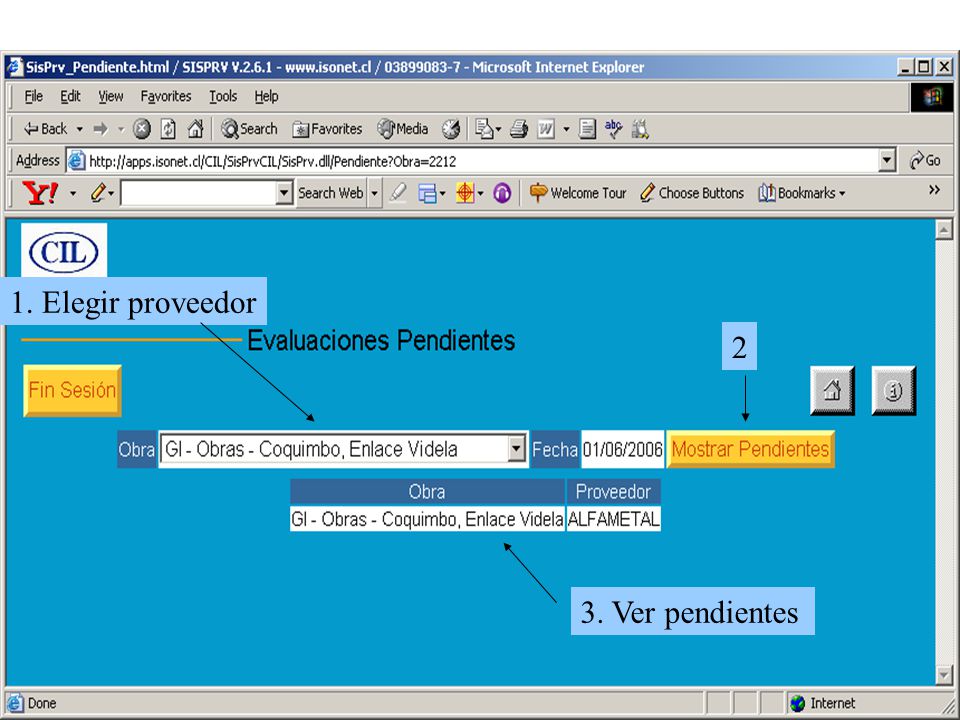The height and width of the screenshot is (720, 960).
Task: Open the Obra dropdown Coquimbo, Enlace Videla
Action: pos(343,449)
